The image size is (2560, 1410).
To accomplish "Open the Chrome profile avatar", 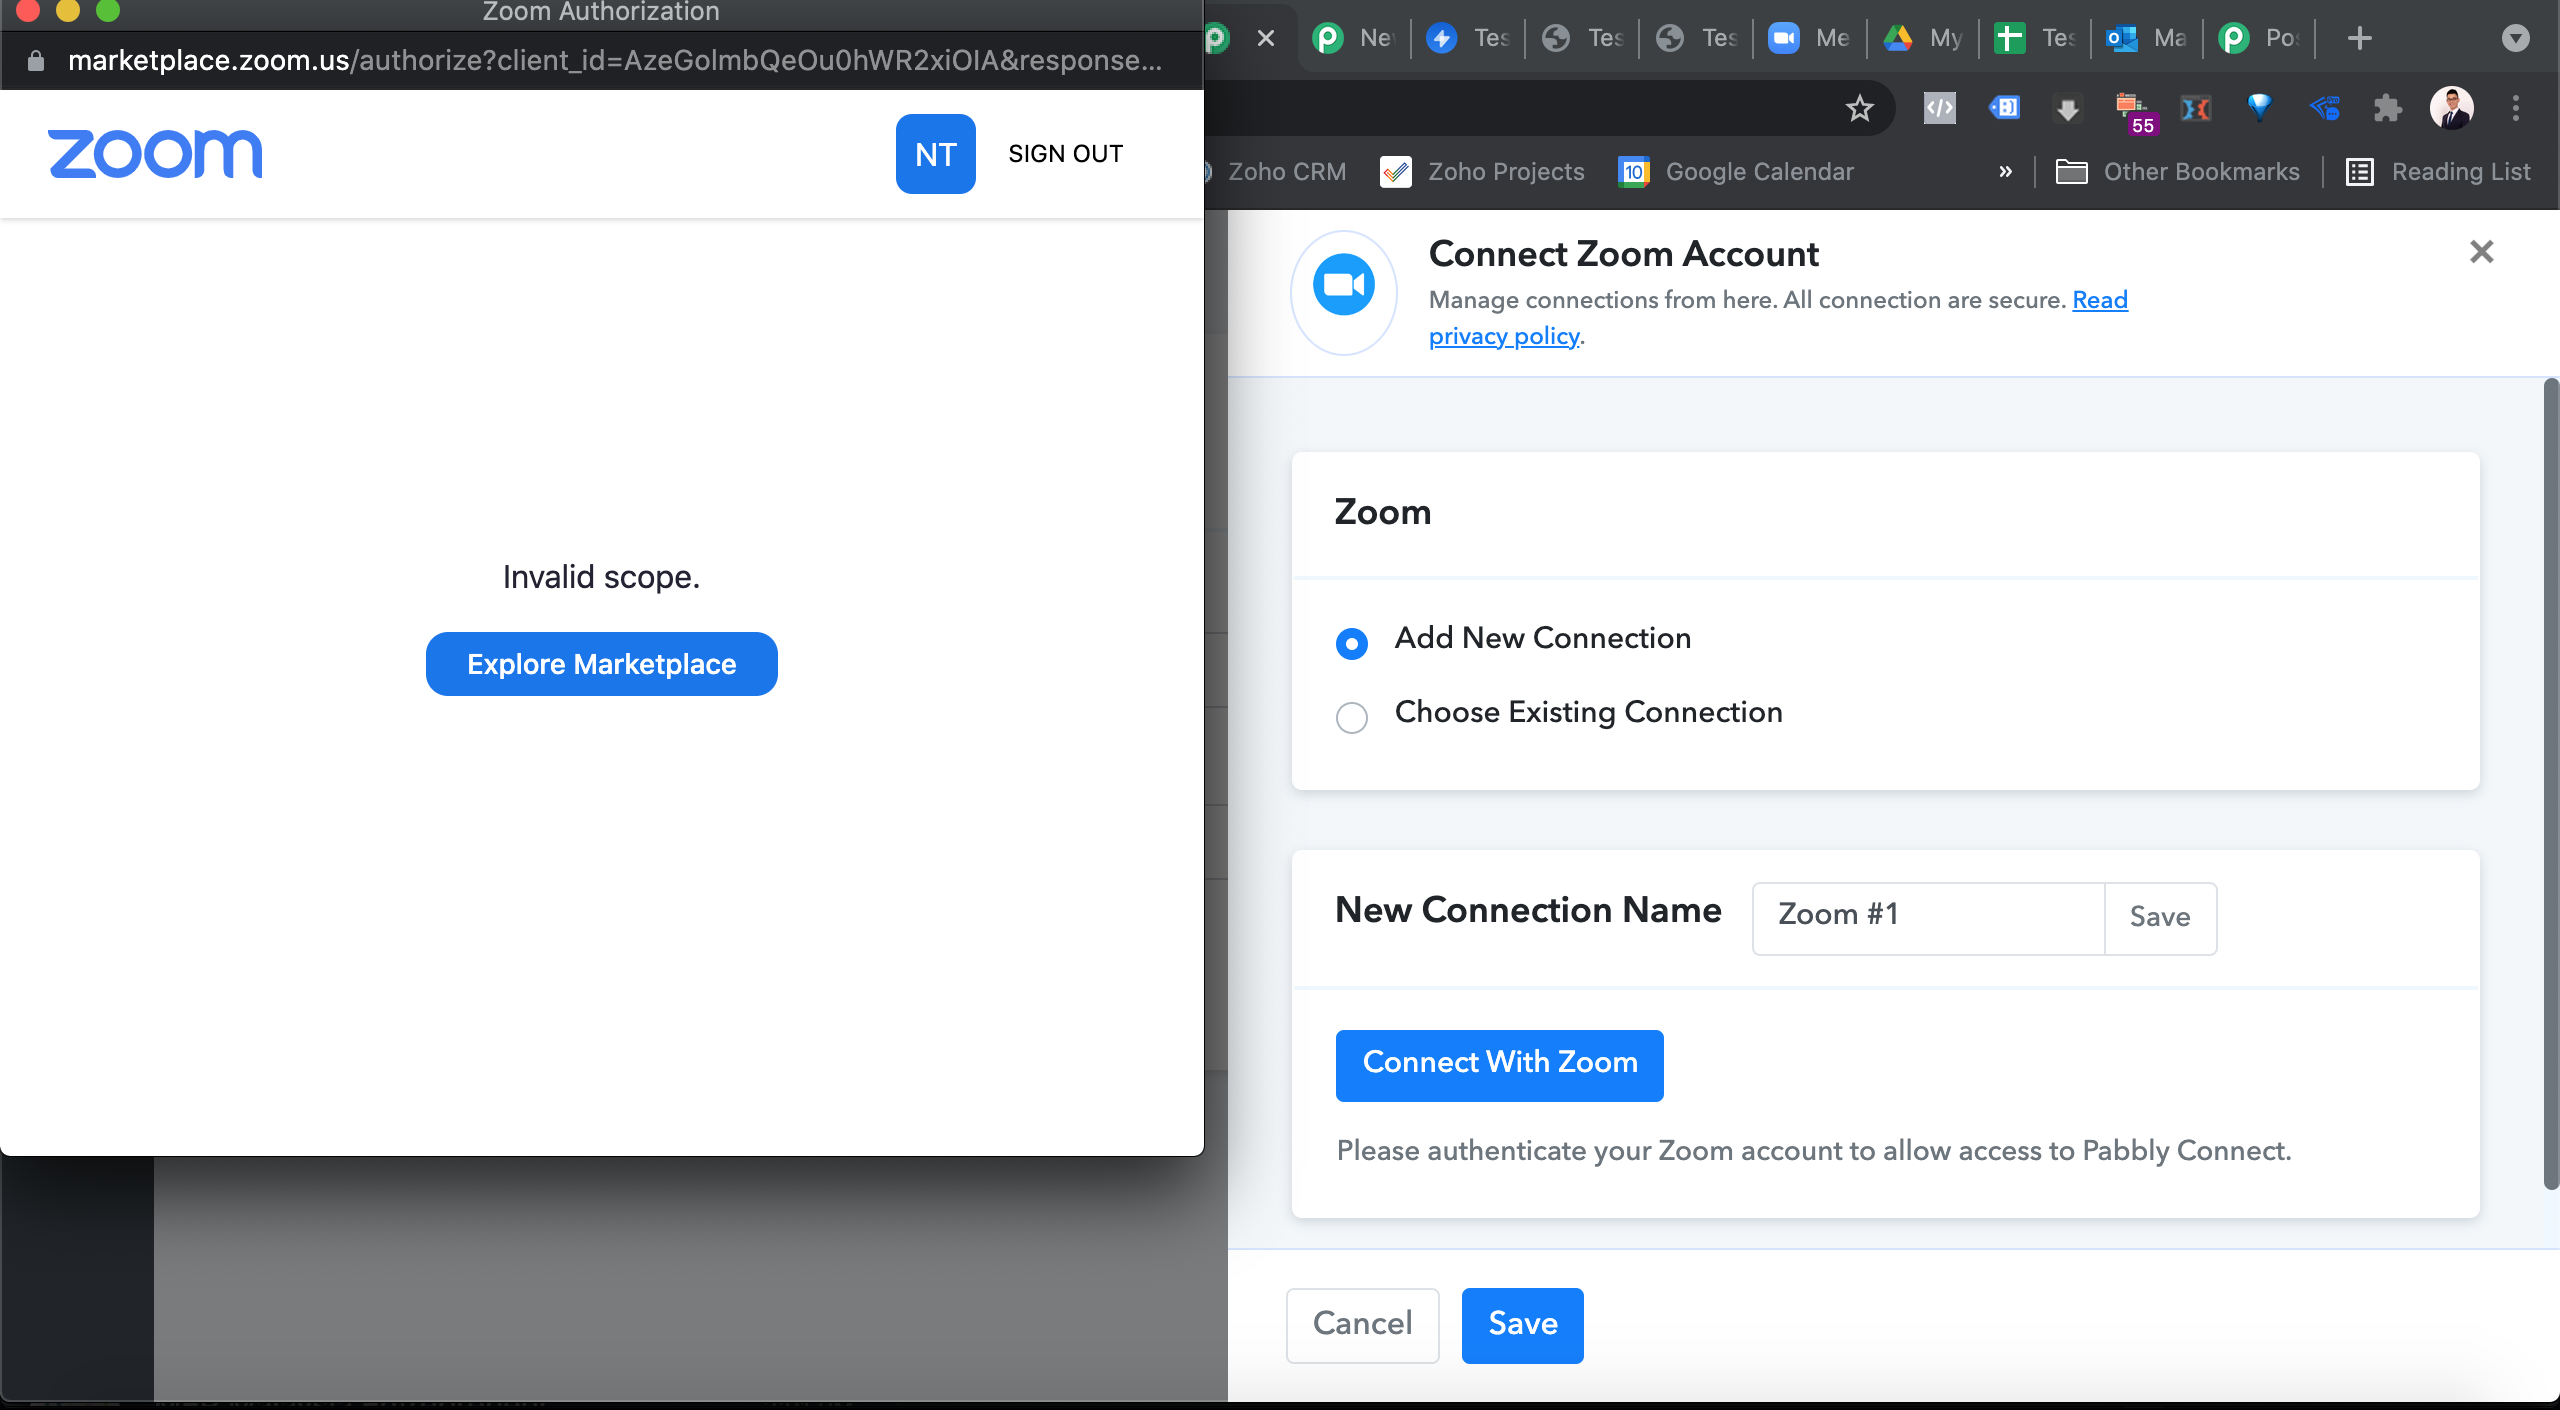I will (x=2451, y=108).
